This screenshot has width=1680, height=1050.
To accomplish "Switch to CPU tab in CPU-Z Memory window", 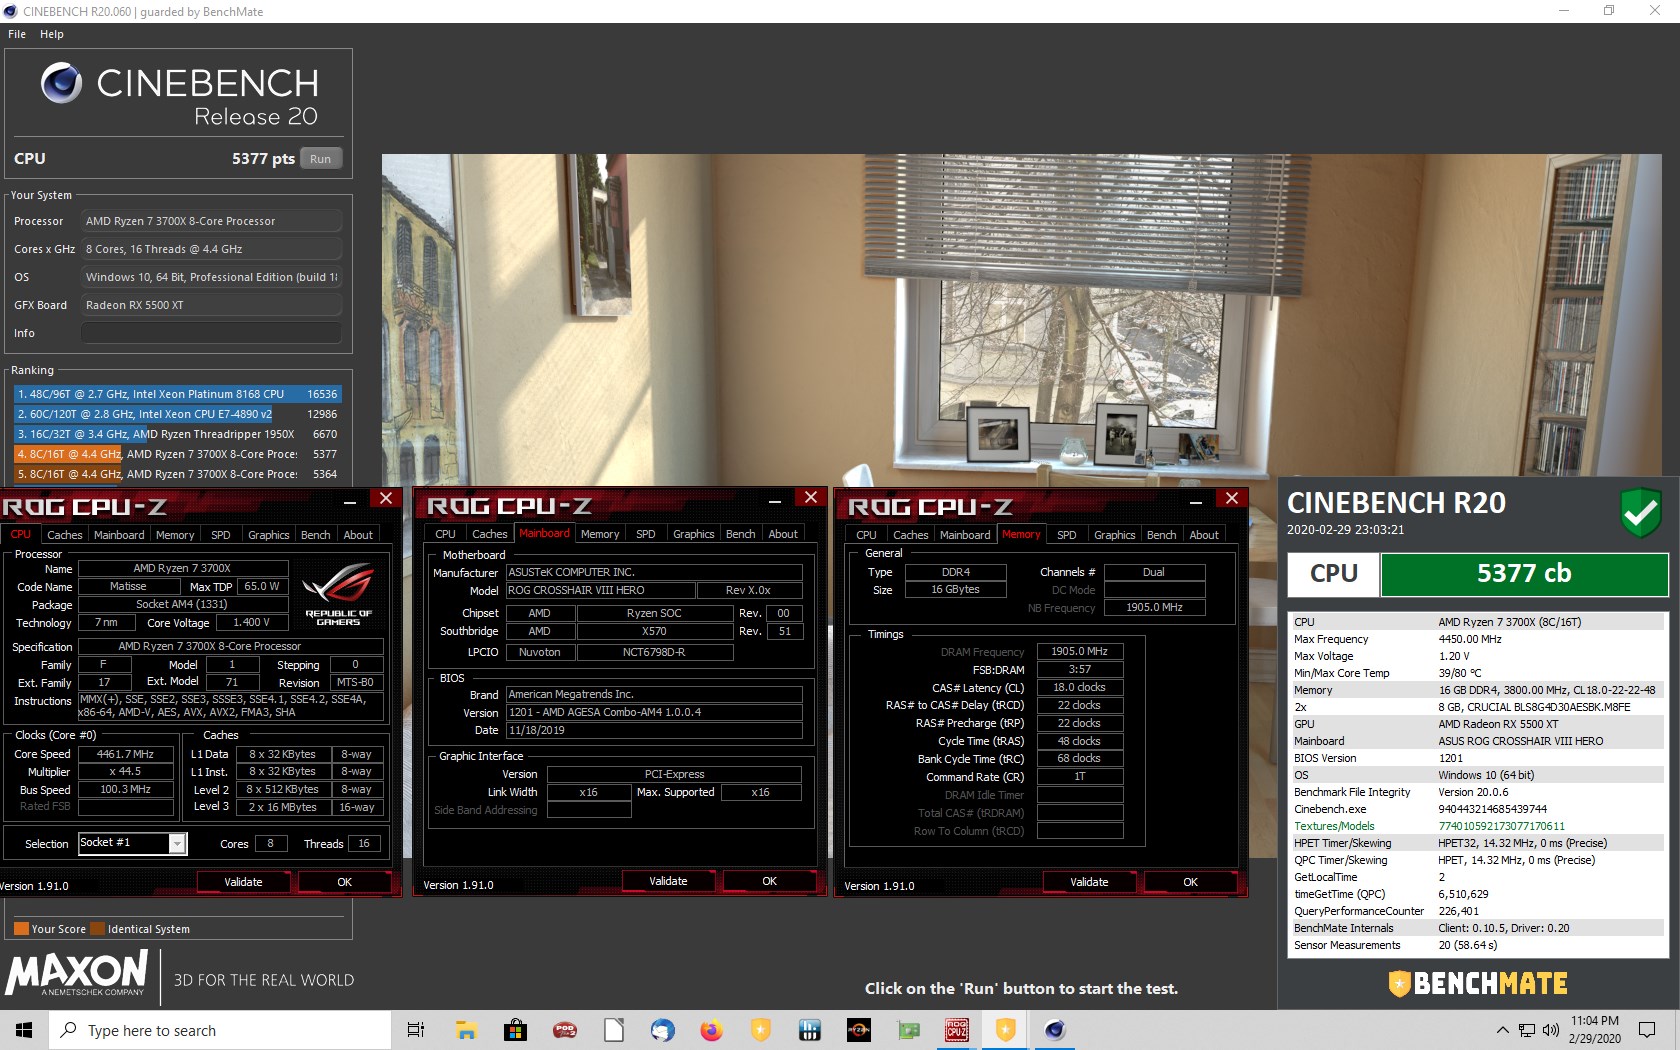I will pos(866,535).
